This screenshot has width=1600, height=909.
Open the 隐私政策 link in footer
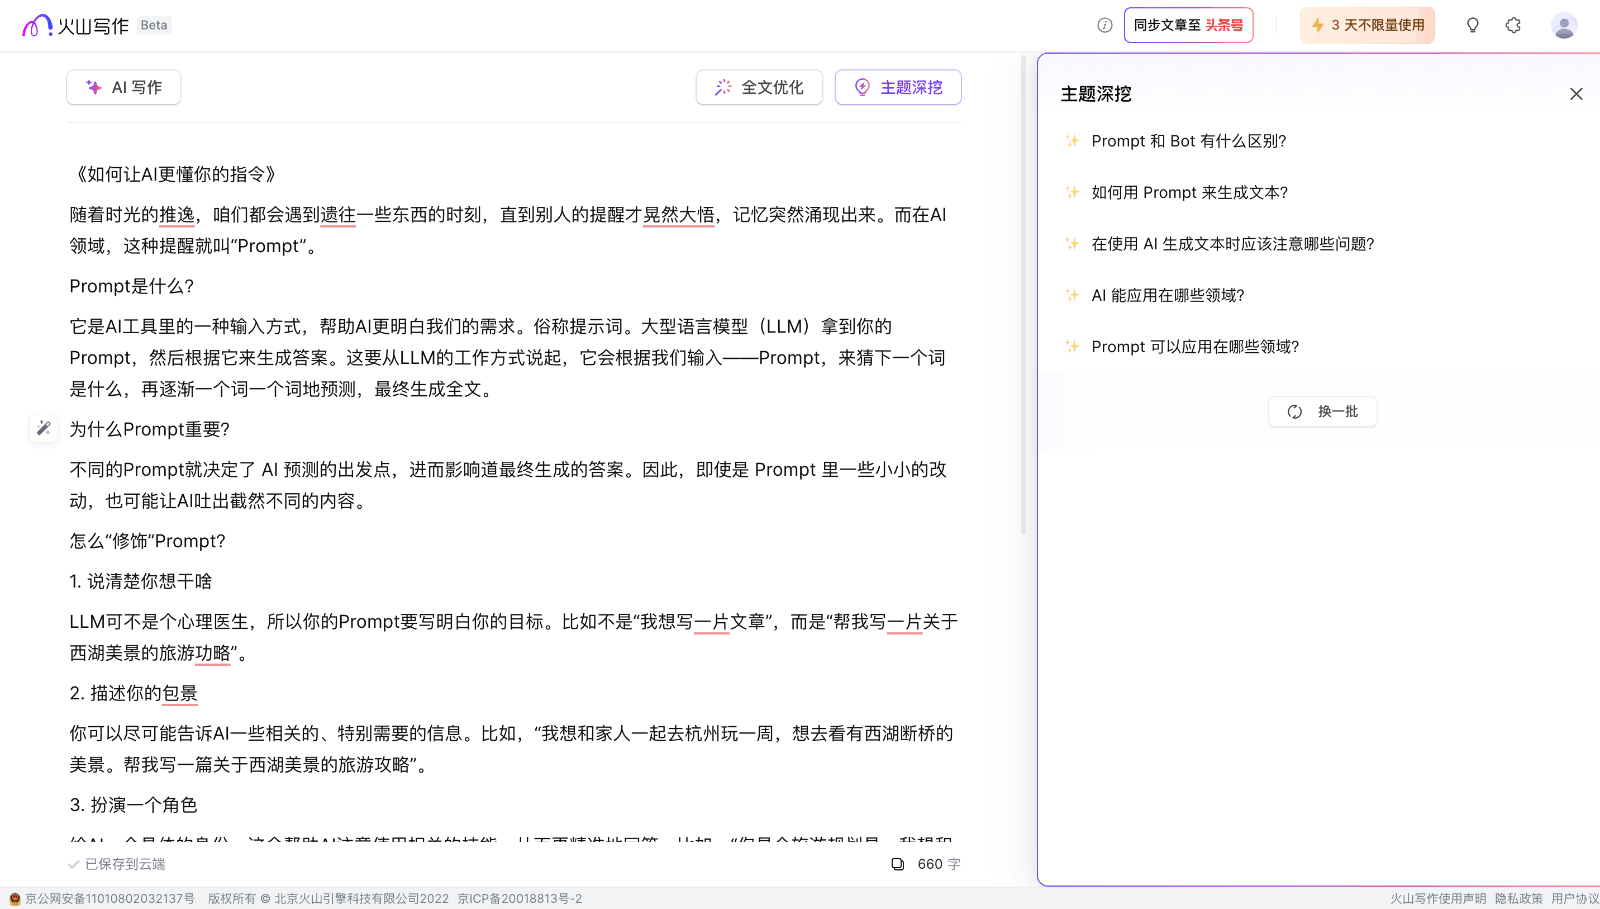[x=1518, y=898]
